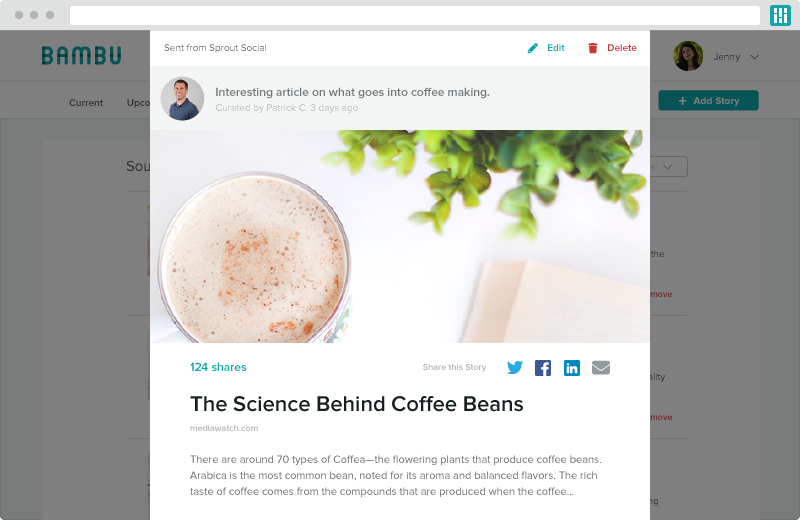Viewport: 800px width, 520px height.
Task: Click the browser address bar
Action: [x=415, y=15]
